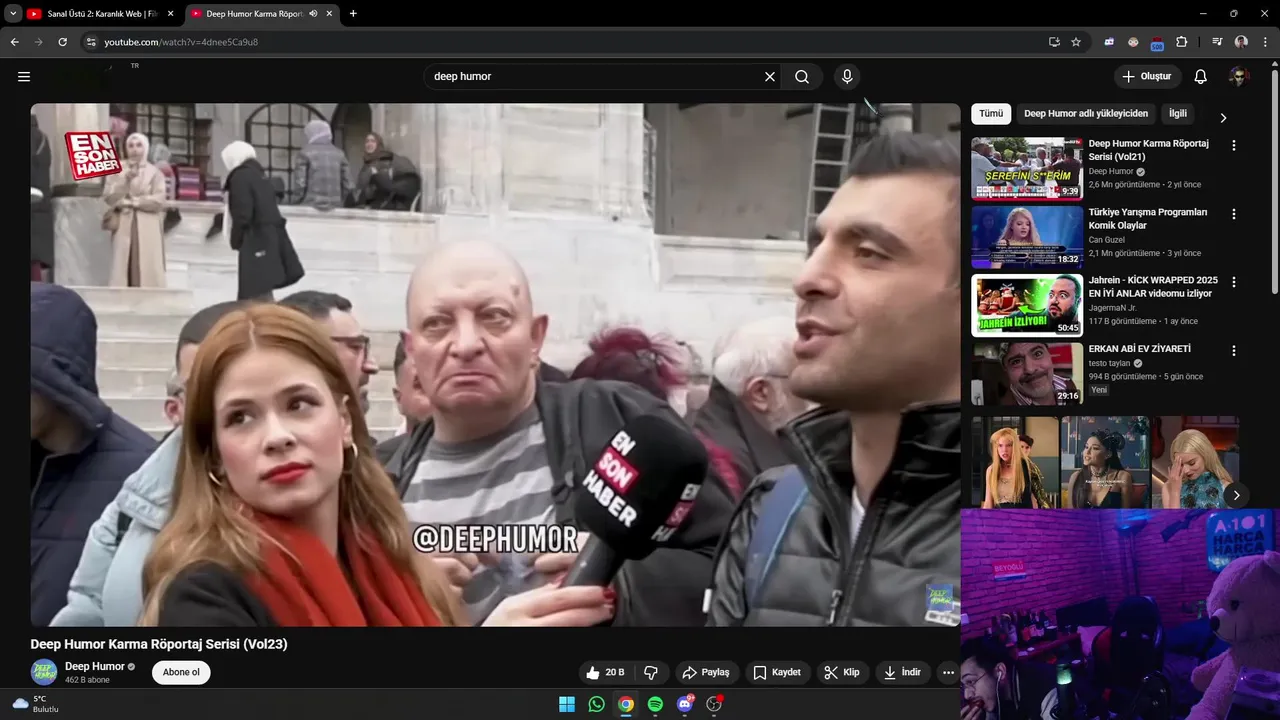Subscribe with the Abone ol button
The width and height of the screenshot is (1280, 720).
coord(181,672)
